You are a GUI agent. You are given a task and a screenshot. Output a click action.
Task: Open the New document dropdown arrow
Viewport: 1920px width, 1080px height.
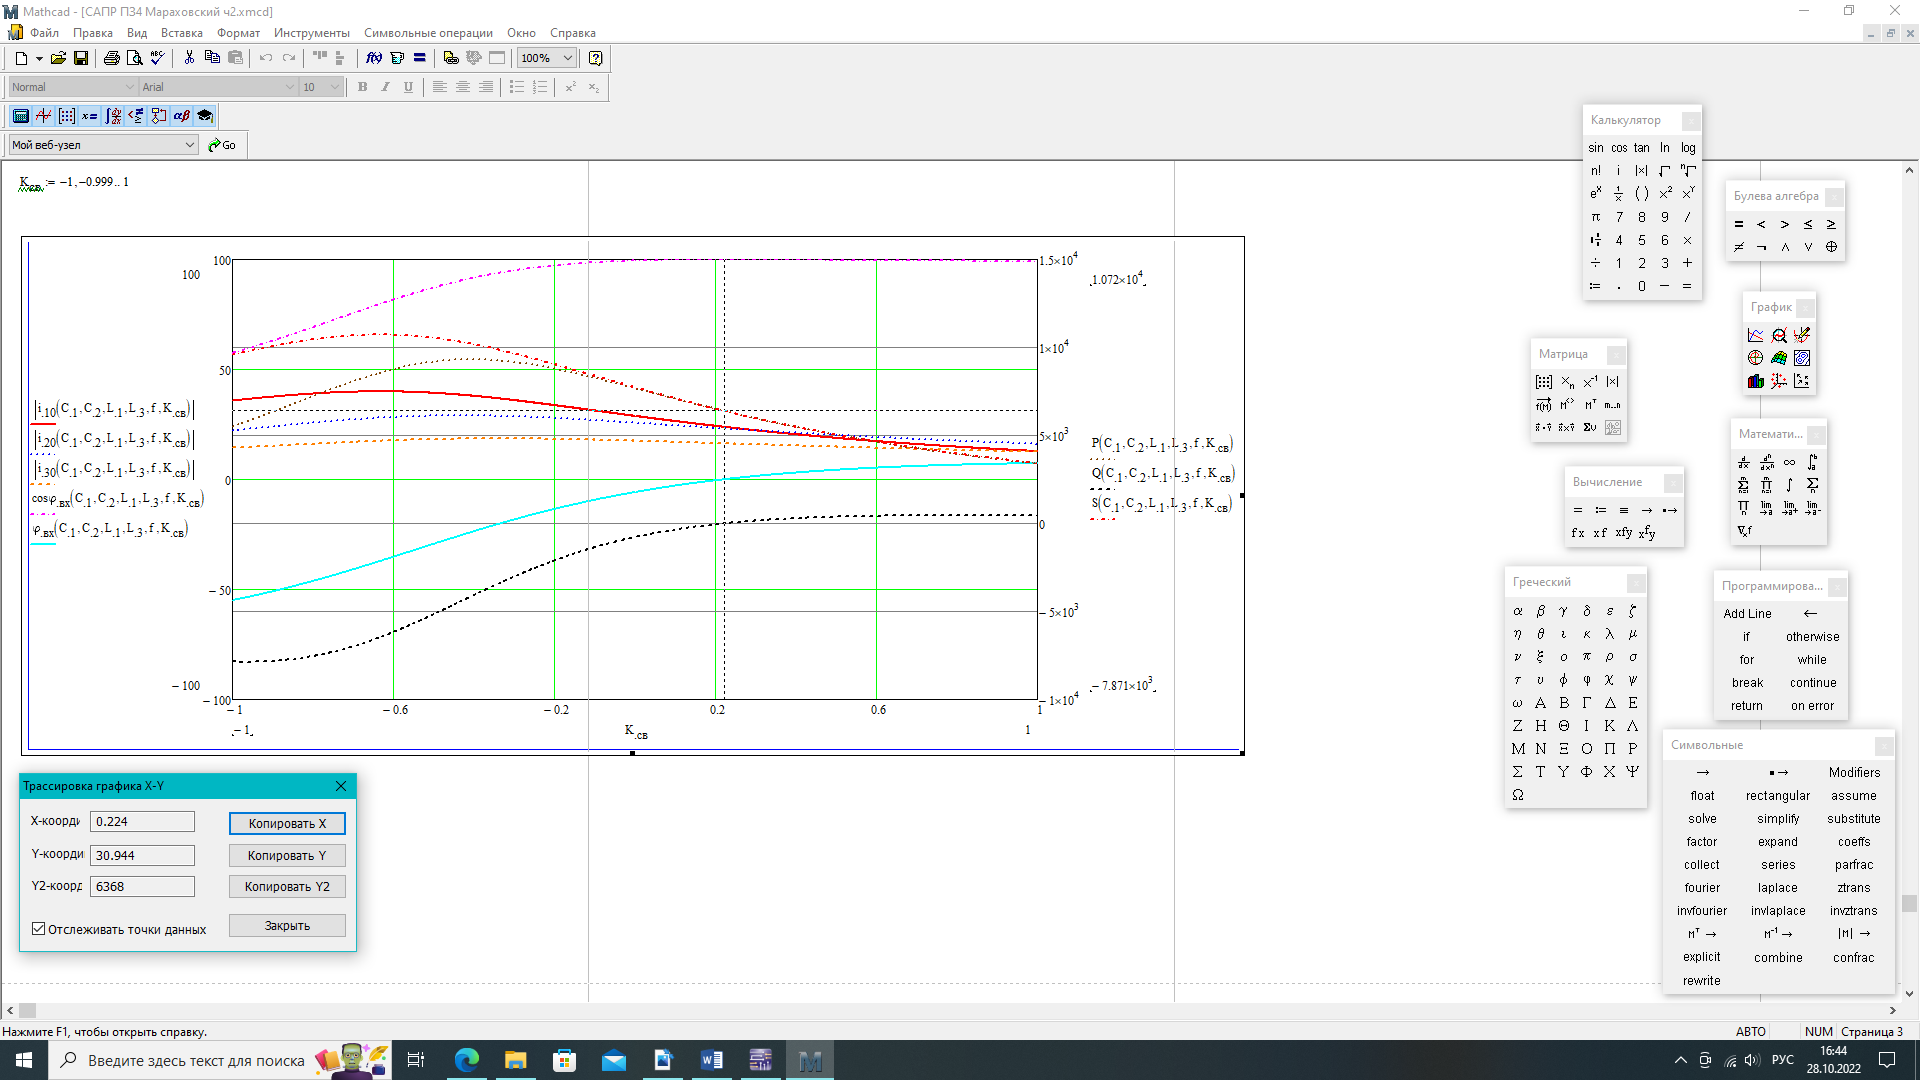coord(40,58)
